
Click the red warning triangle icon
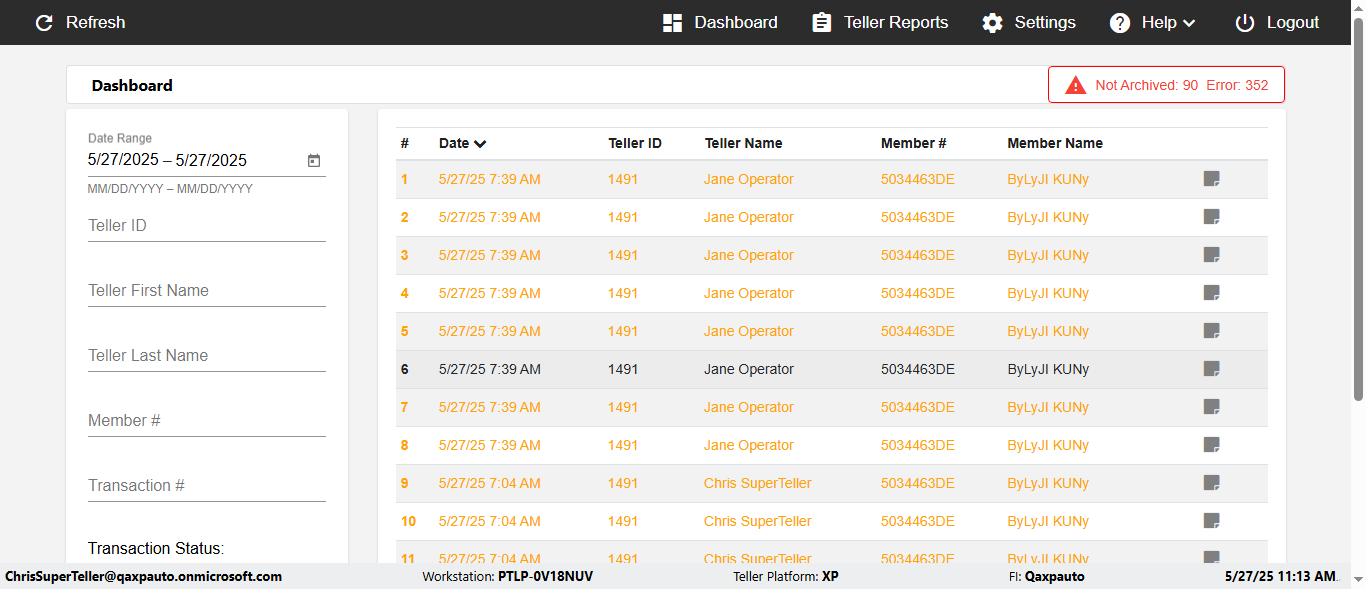[1076, 85]
